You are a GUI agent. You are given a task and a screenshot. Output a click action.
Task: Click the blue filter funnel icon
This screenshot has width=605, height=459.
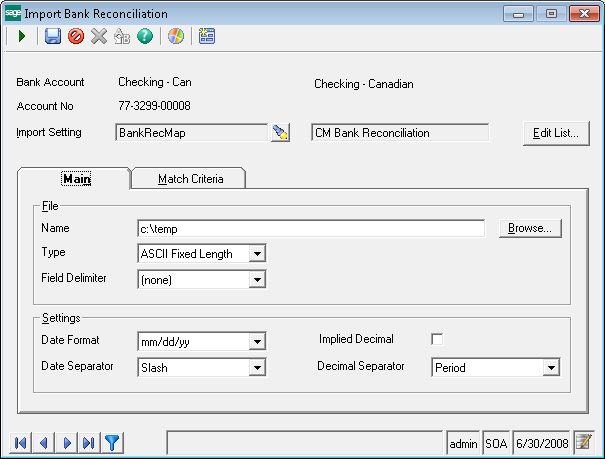[112, 443]
